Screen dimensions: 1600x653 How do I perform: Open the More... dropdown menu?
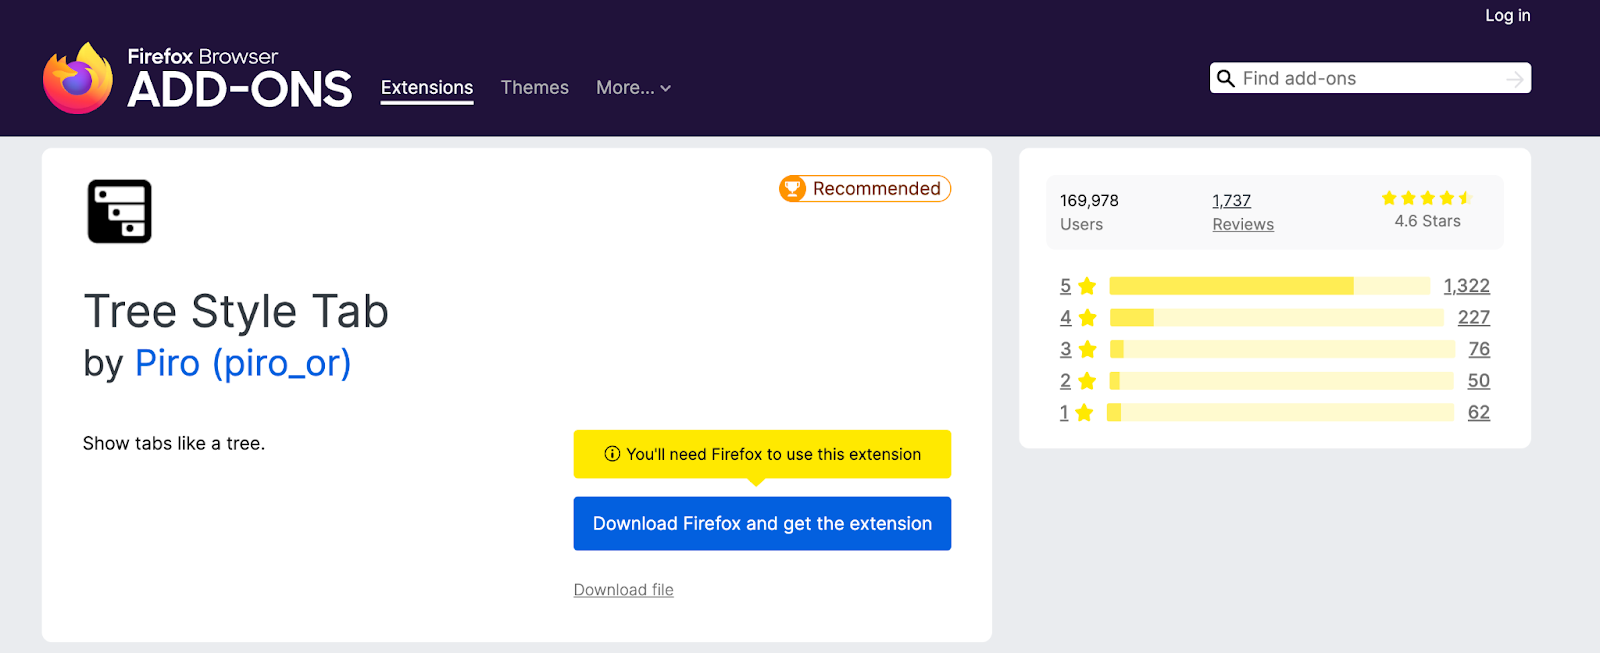click(x=634, y=88)
